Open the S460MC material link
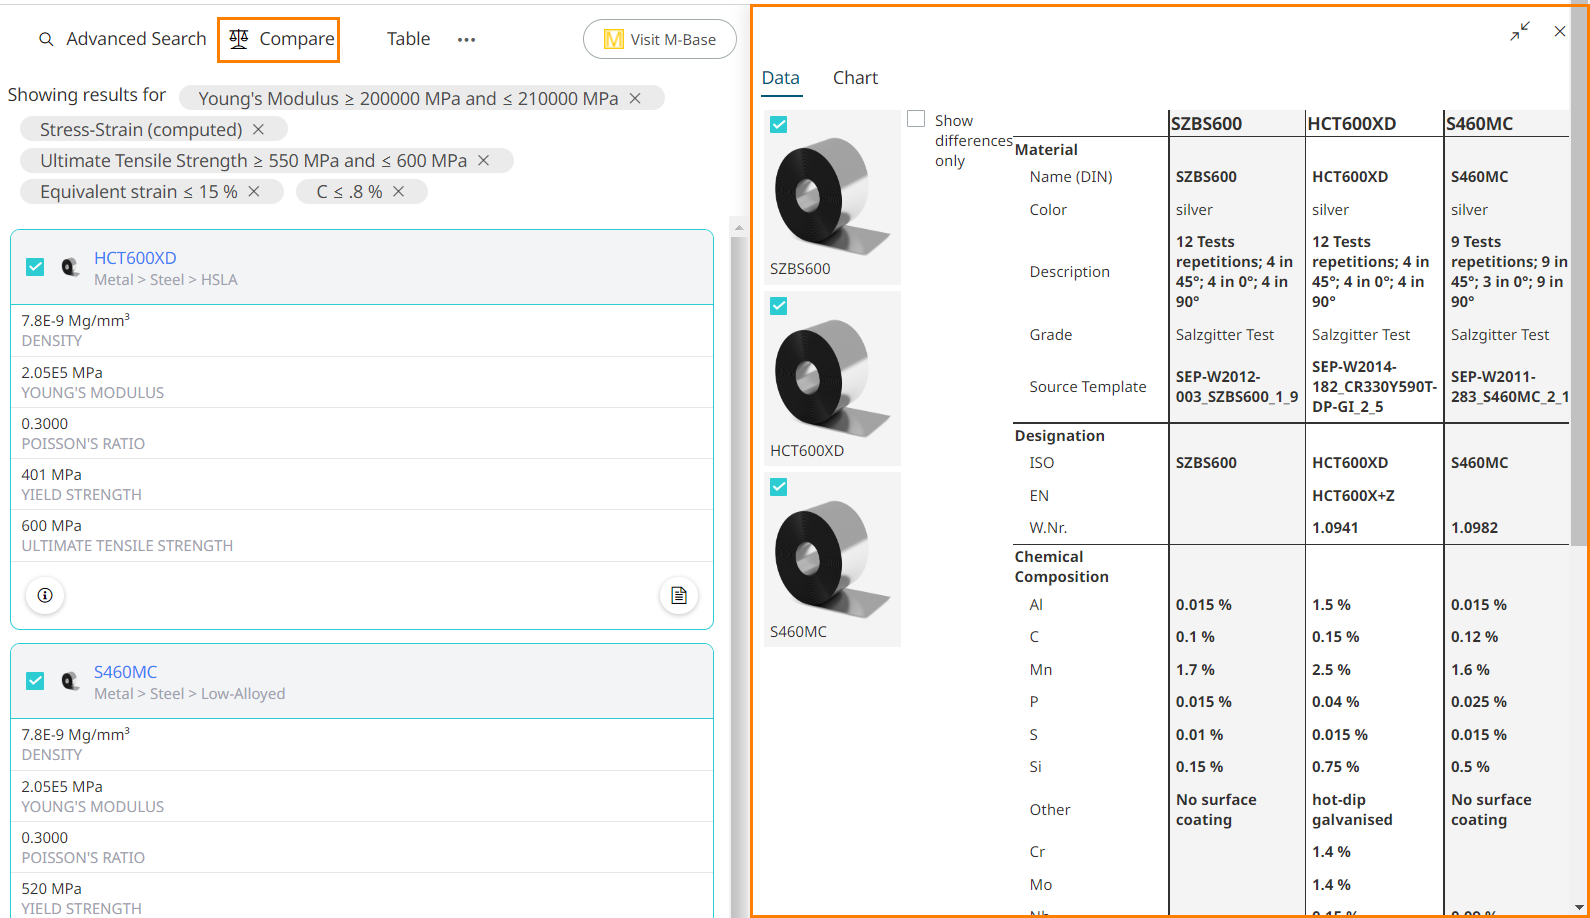Screen dimensions: 1590x918 [x=125, y=672]
